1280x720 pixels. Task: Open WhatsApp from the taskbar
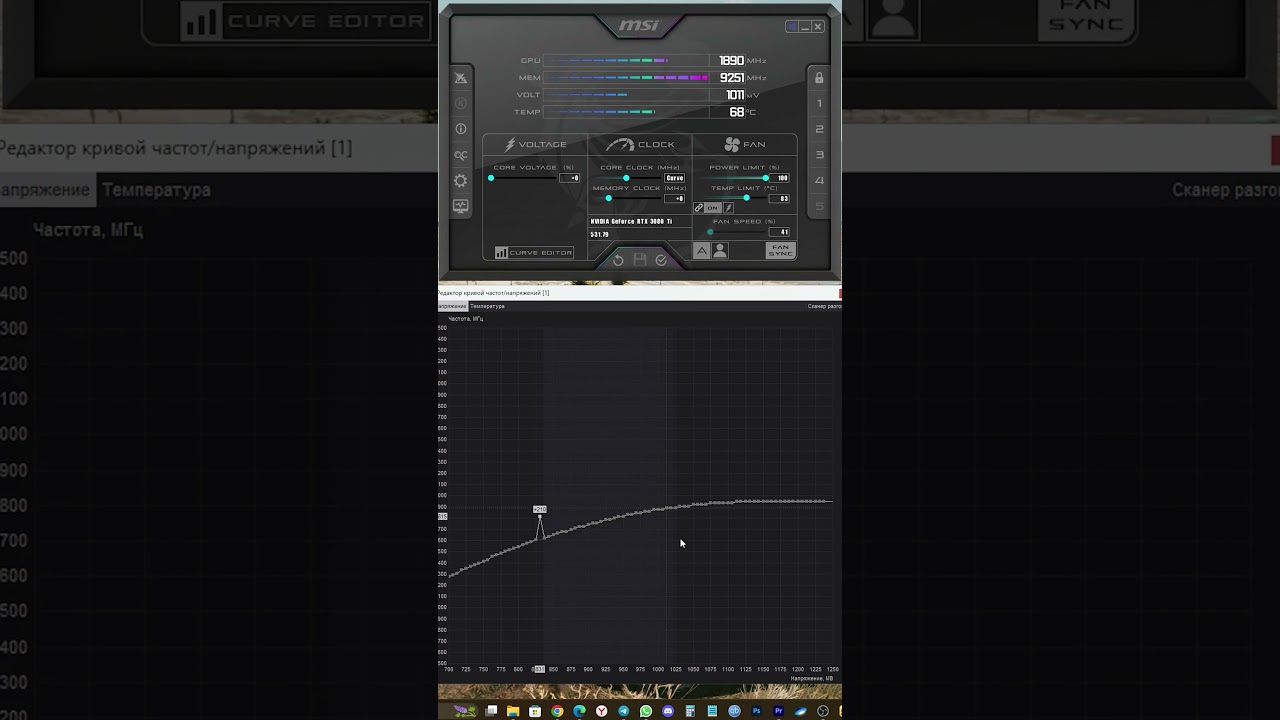click(x=646, y=711)
